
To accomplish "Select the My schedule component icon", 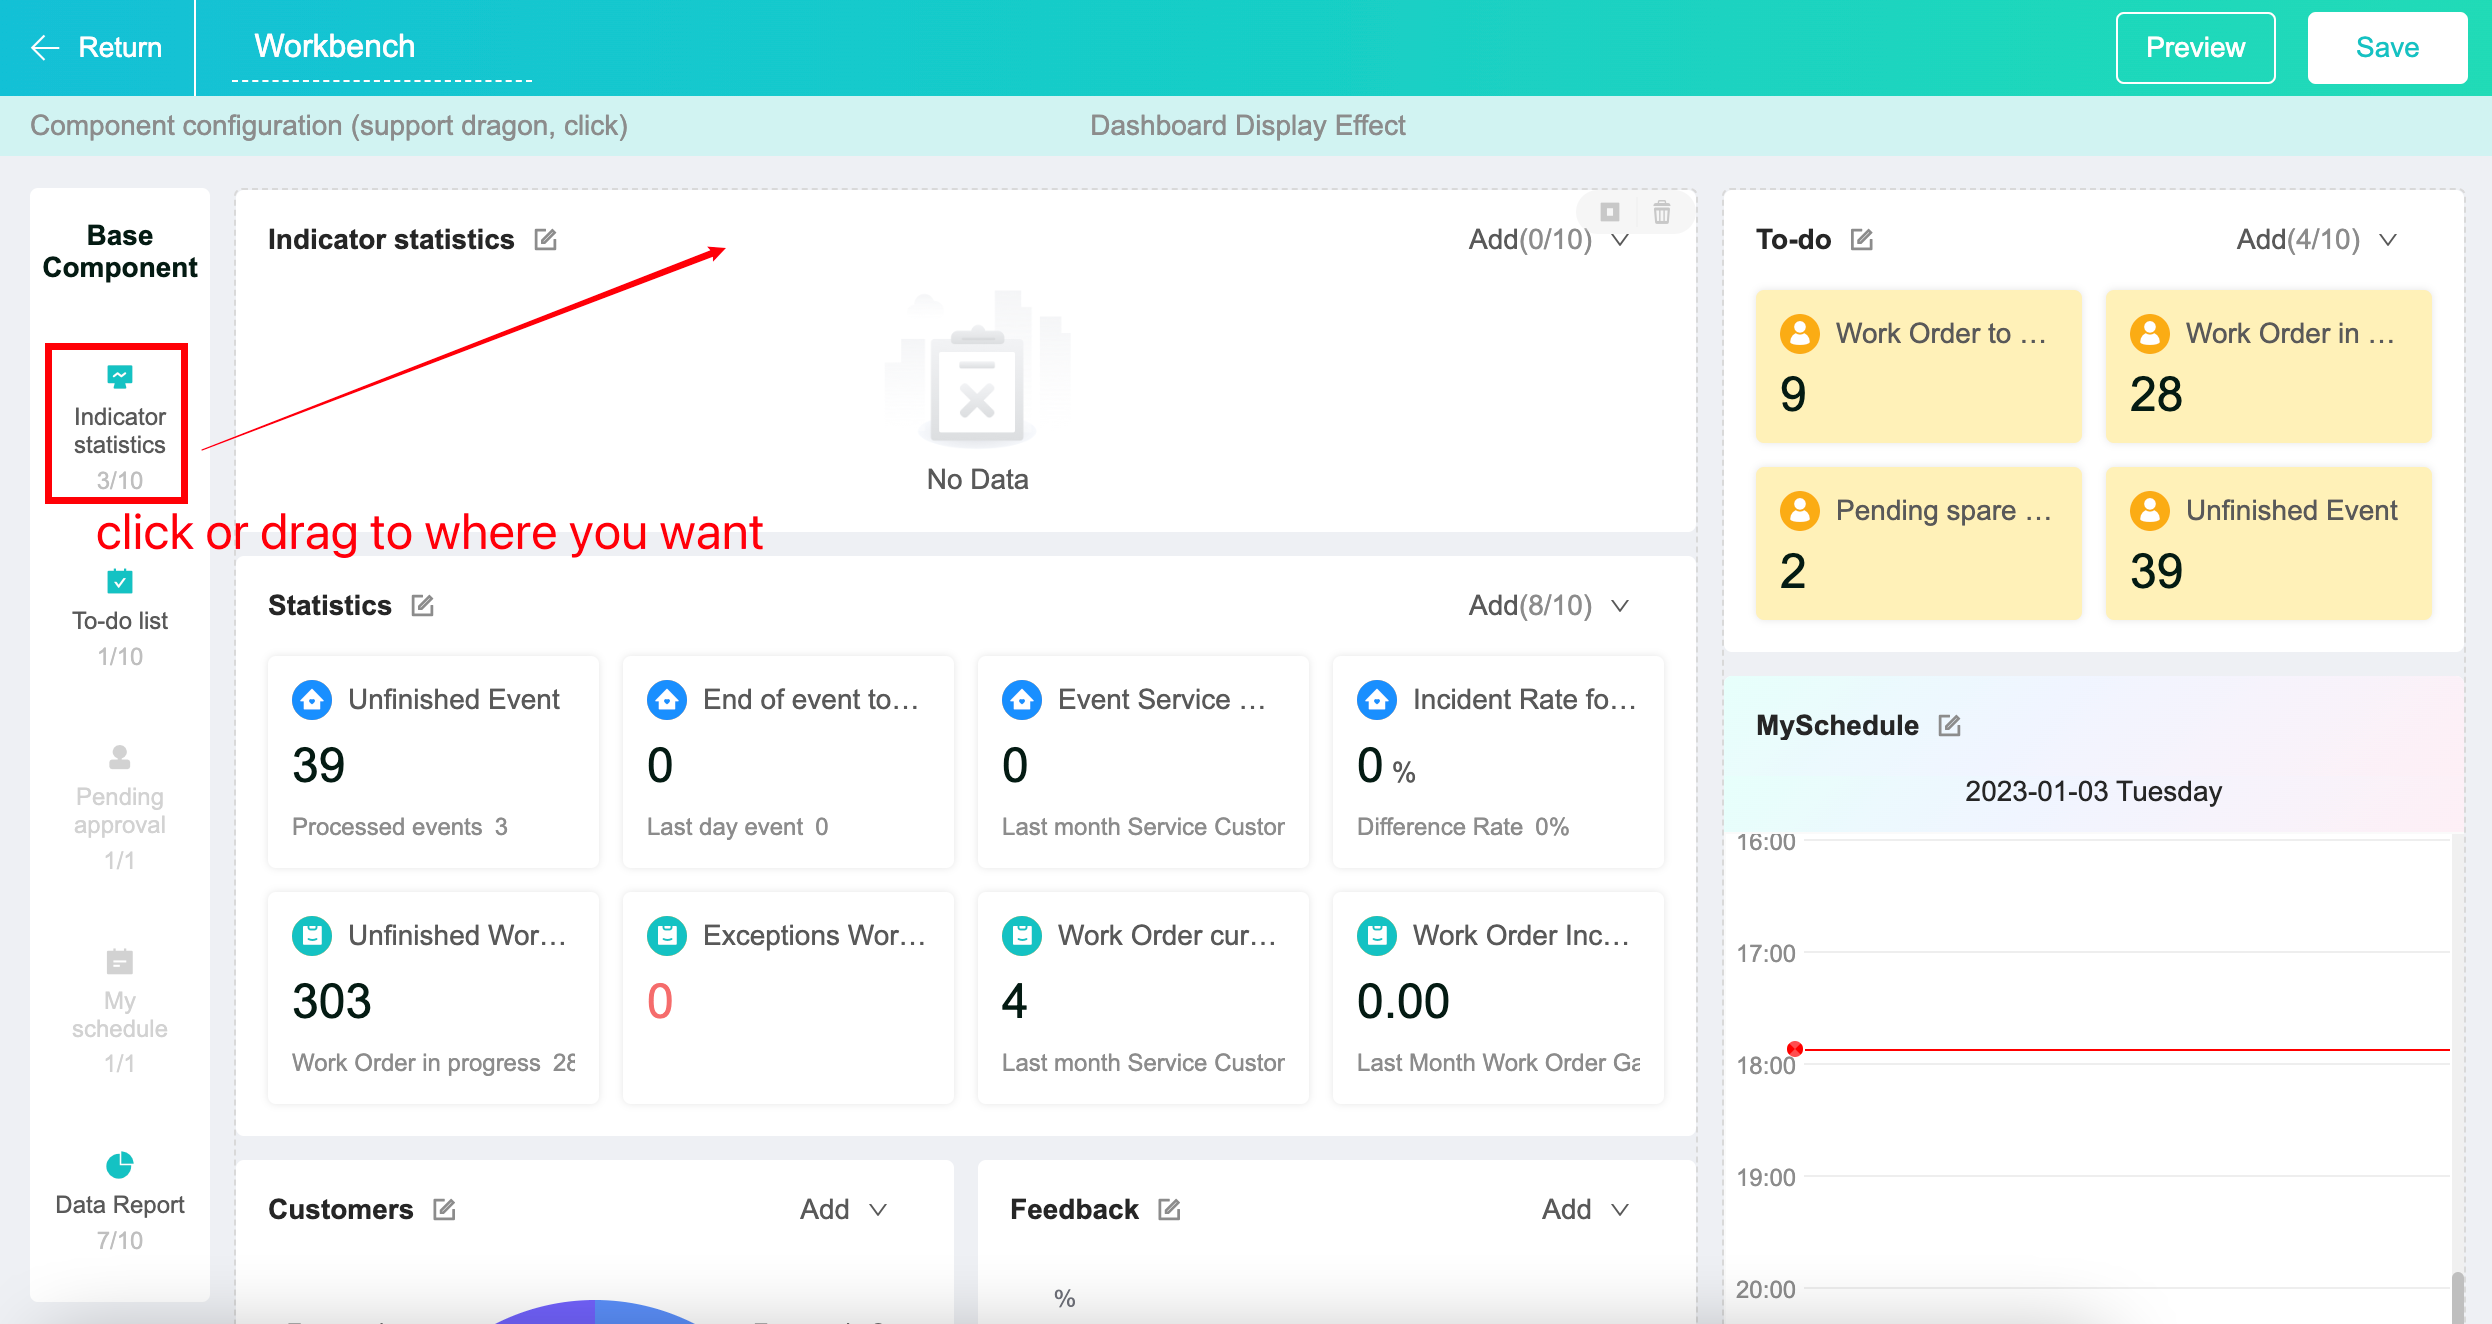I will [x=120, y=961].
